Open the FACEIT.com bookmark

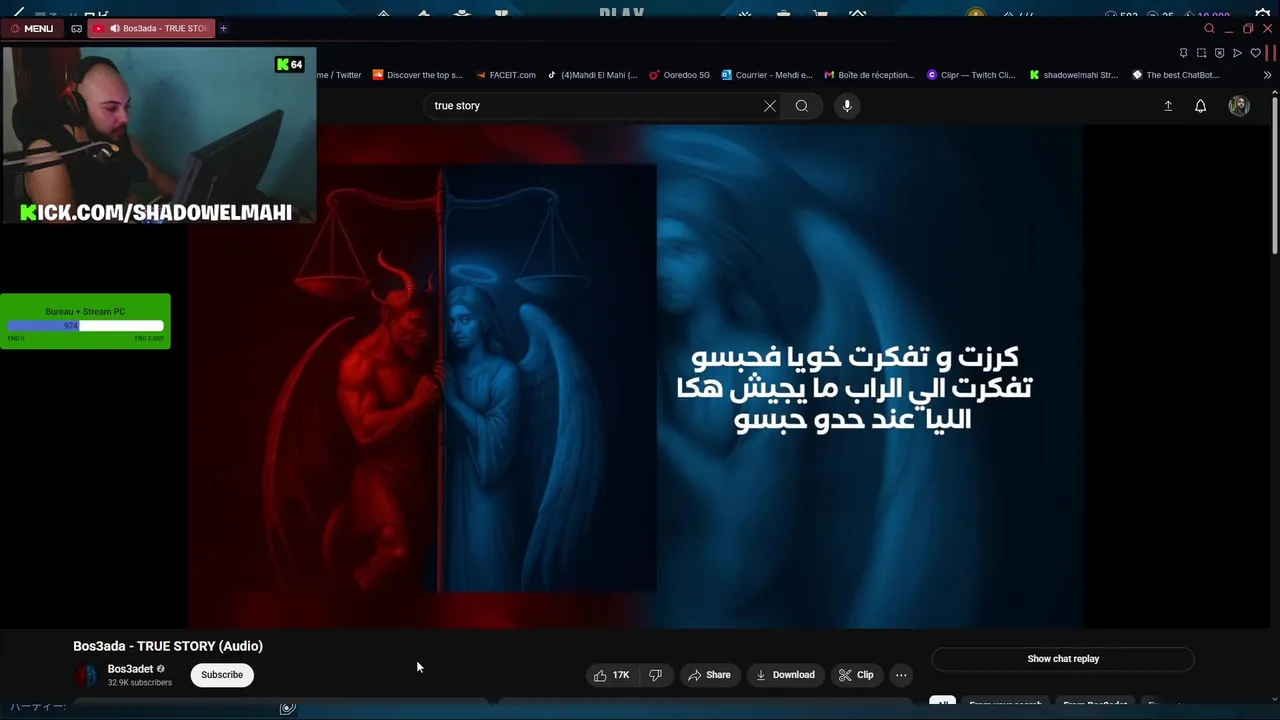pos(506,75)
